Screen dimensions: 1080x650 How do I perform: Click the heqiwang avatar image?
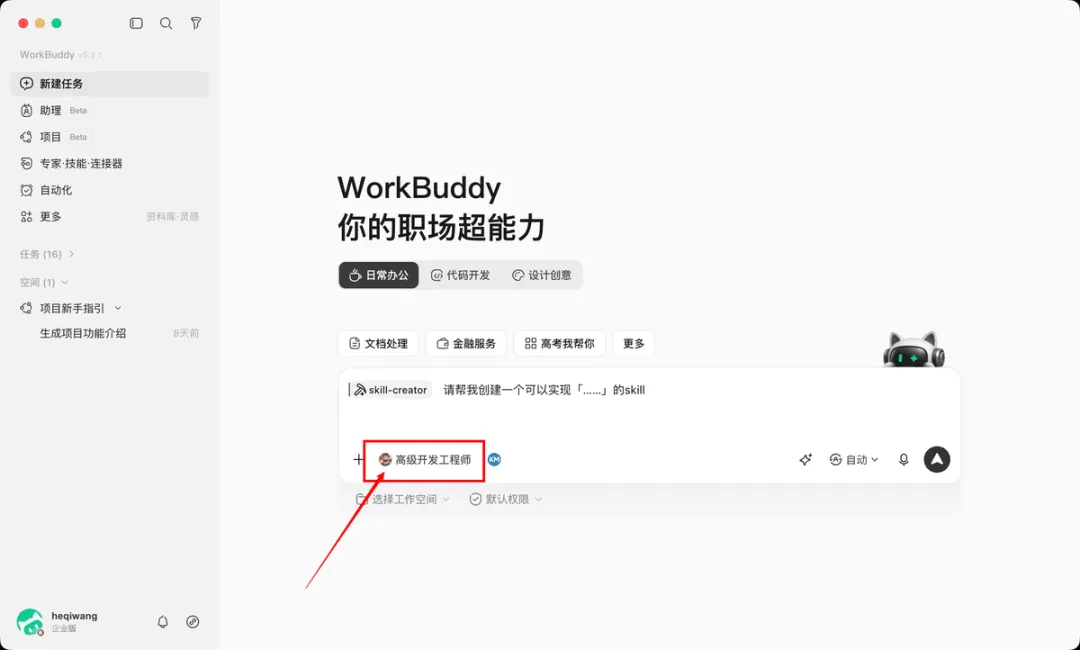click(30, 621)
